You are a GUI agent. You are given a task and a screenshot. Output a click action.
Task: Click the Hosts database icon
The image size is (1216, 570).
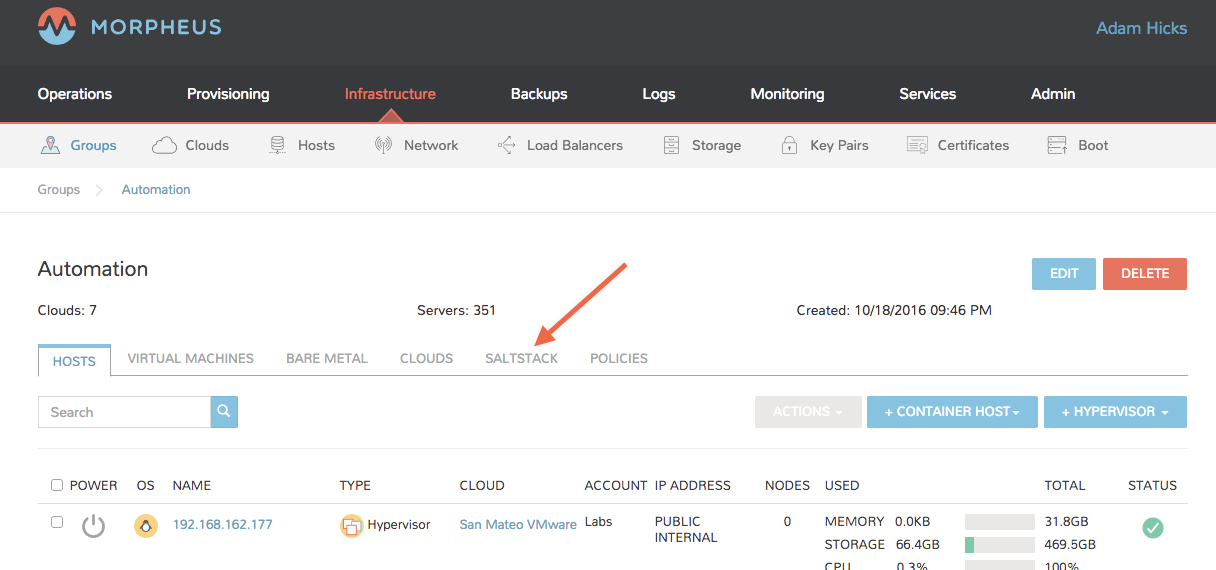coord(278,146)
